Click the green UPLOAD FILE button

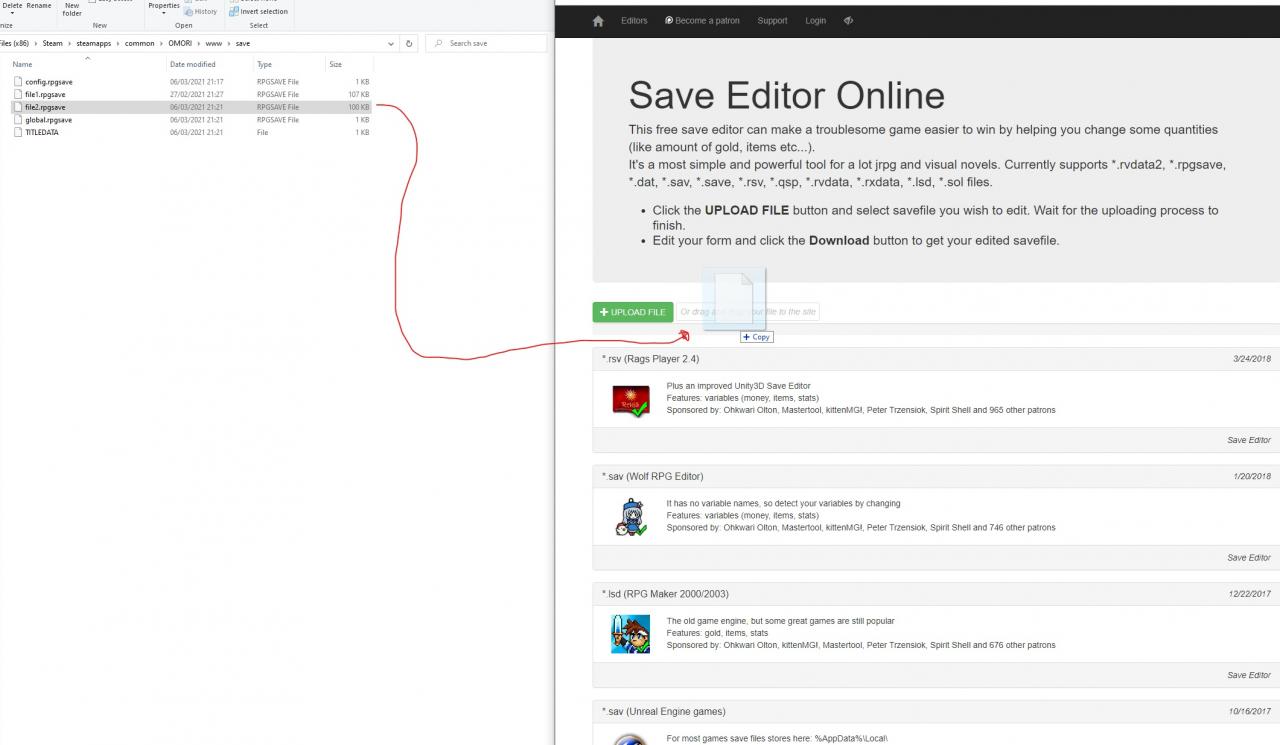click(632, 312)
